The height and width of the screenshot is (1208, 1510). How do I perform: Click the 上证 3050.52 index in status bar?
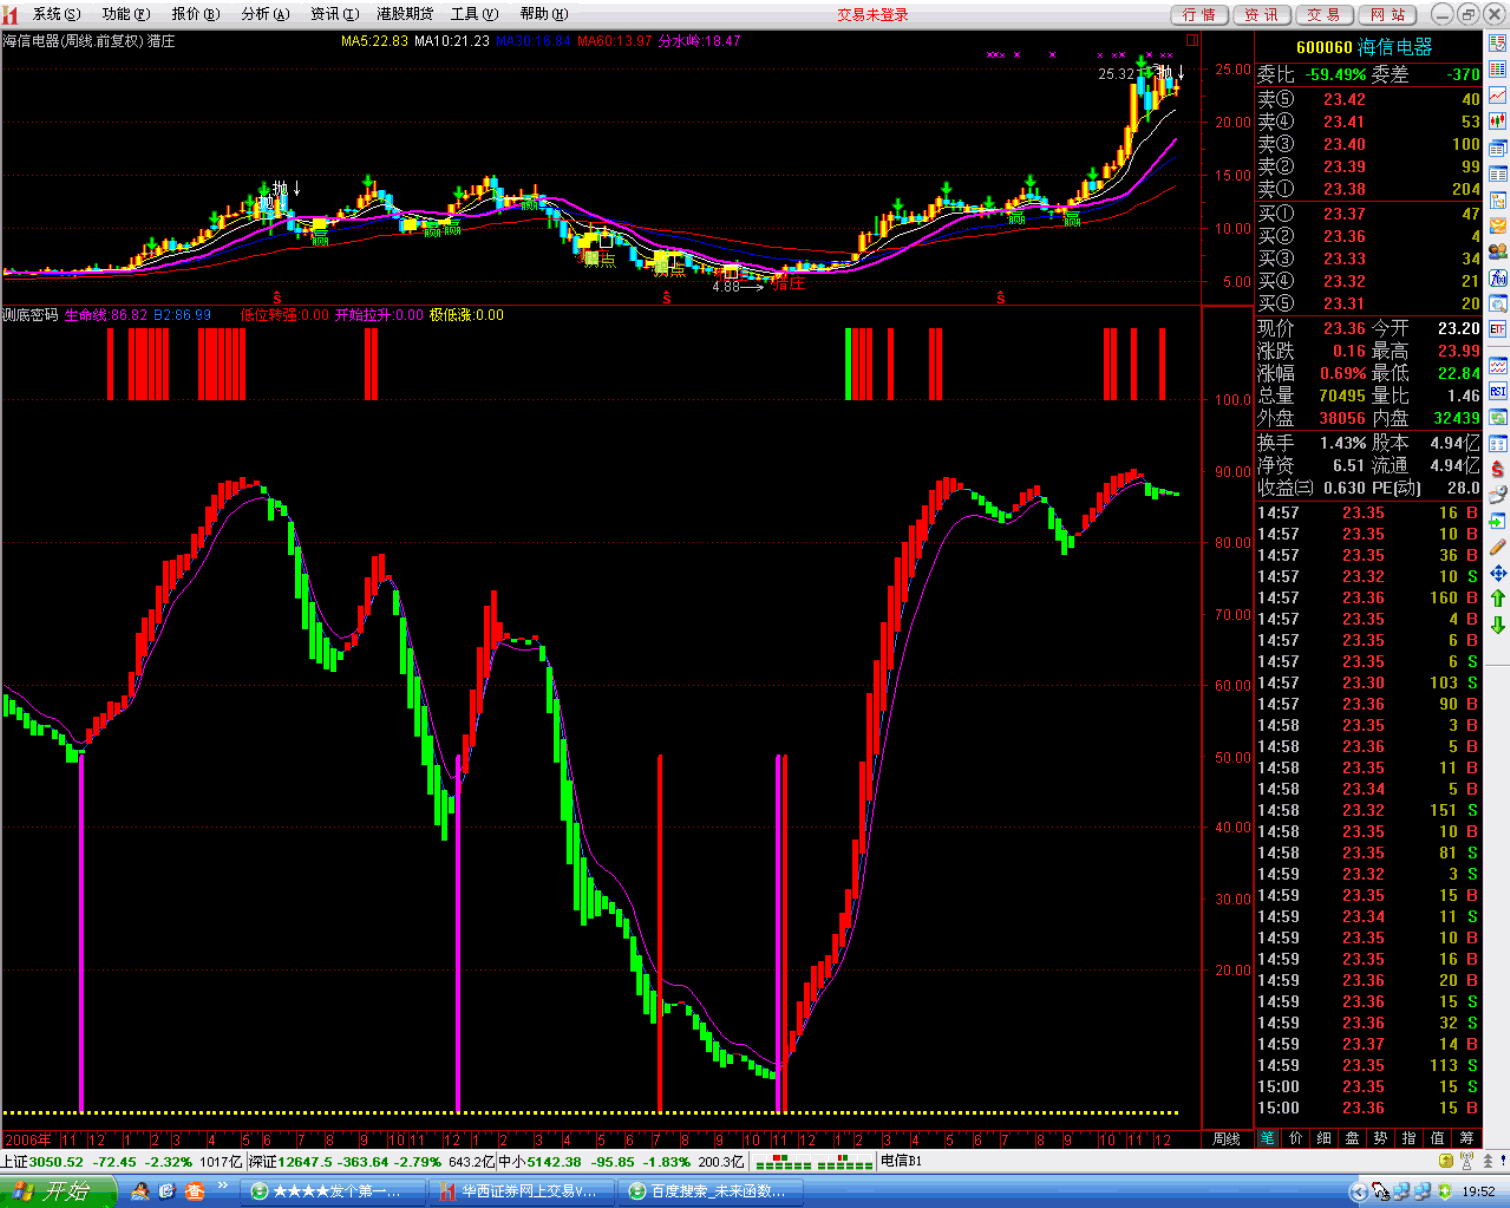(122, 1162)
